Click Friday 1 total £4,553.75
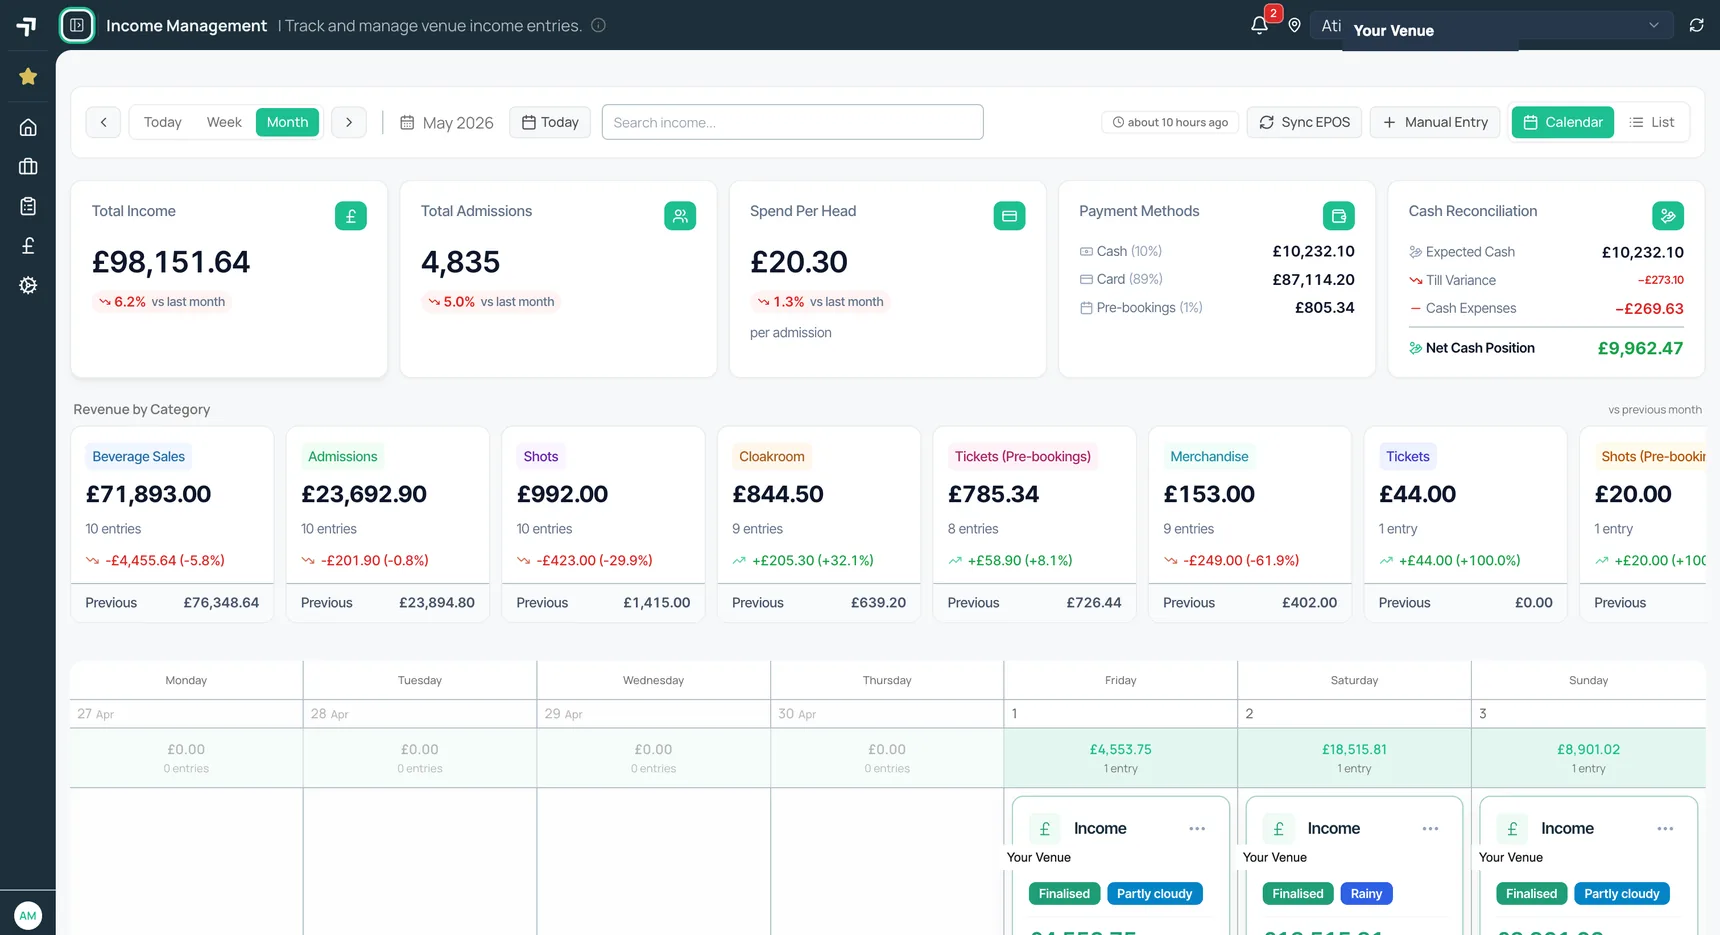Image resolution: width=1720 pixels, height=935 pixels. coord(1120,749)
